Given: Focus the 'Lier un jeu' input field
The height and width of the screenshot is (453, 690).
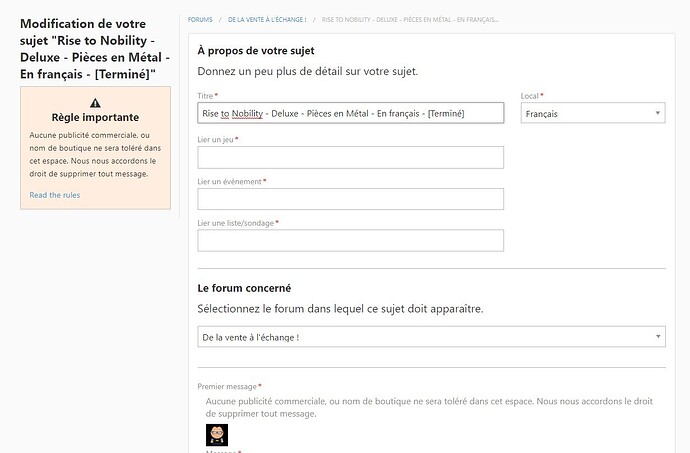Looking at the screenshot, I should coord(351,157).
